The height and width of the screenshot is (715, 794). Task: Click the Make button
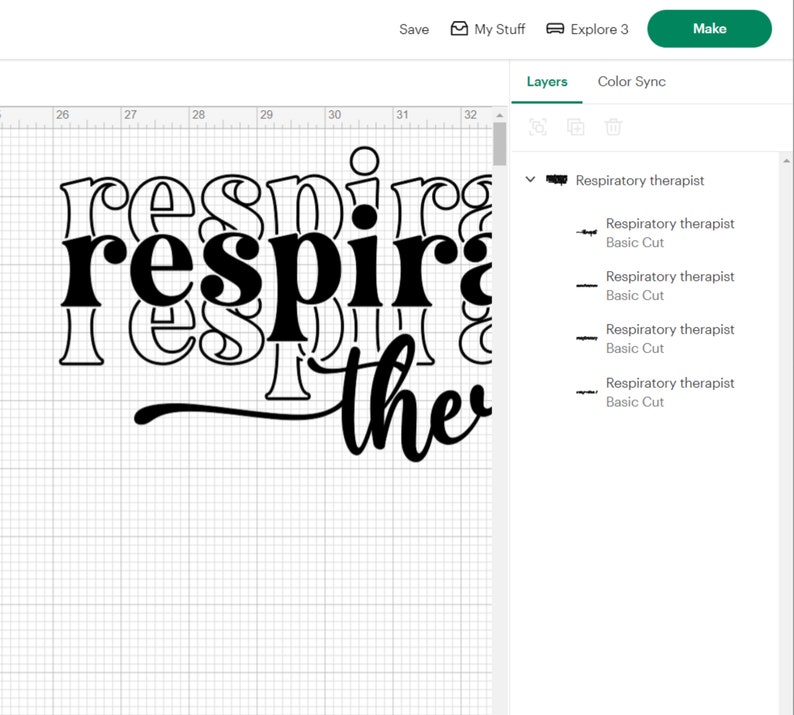point(709,29)
